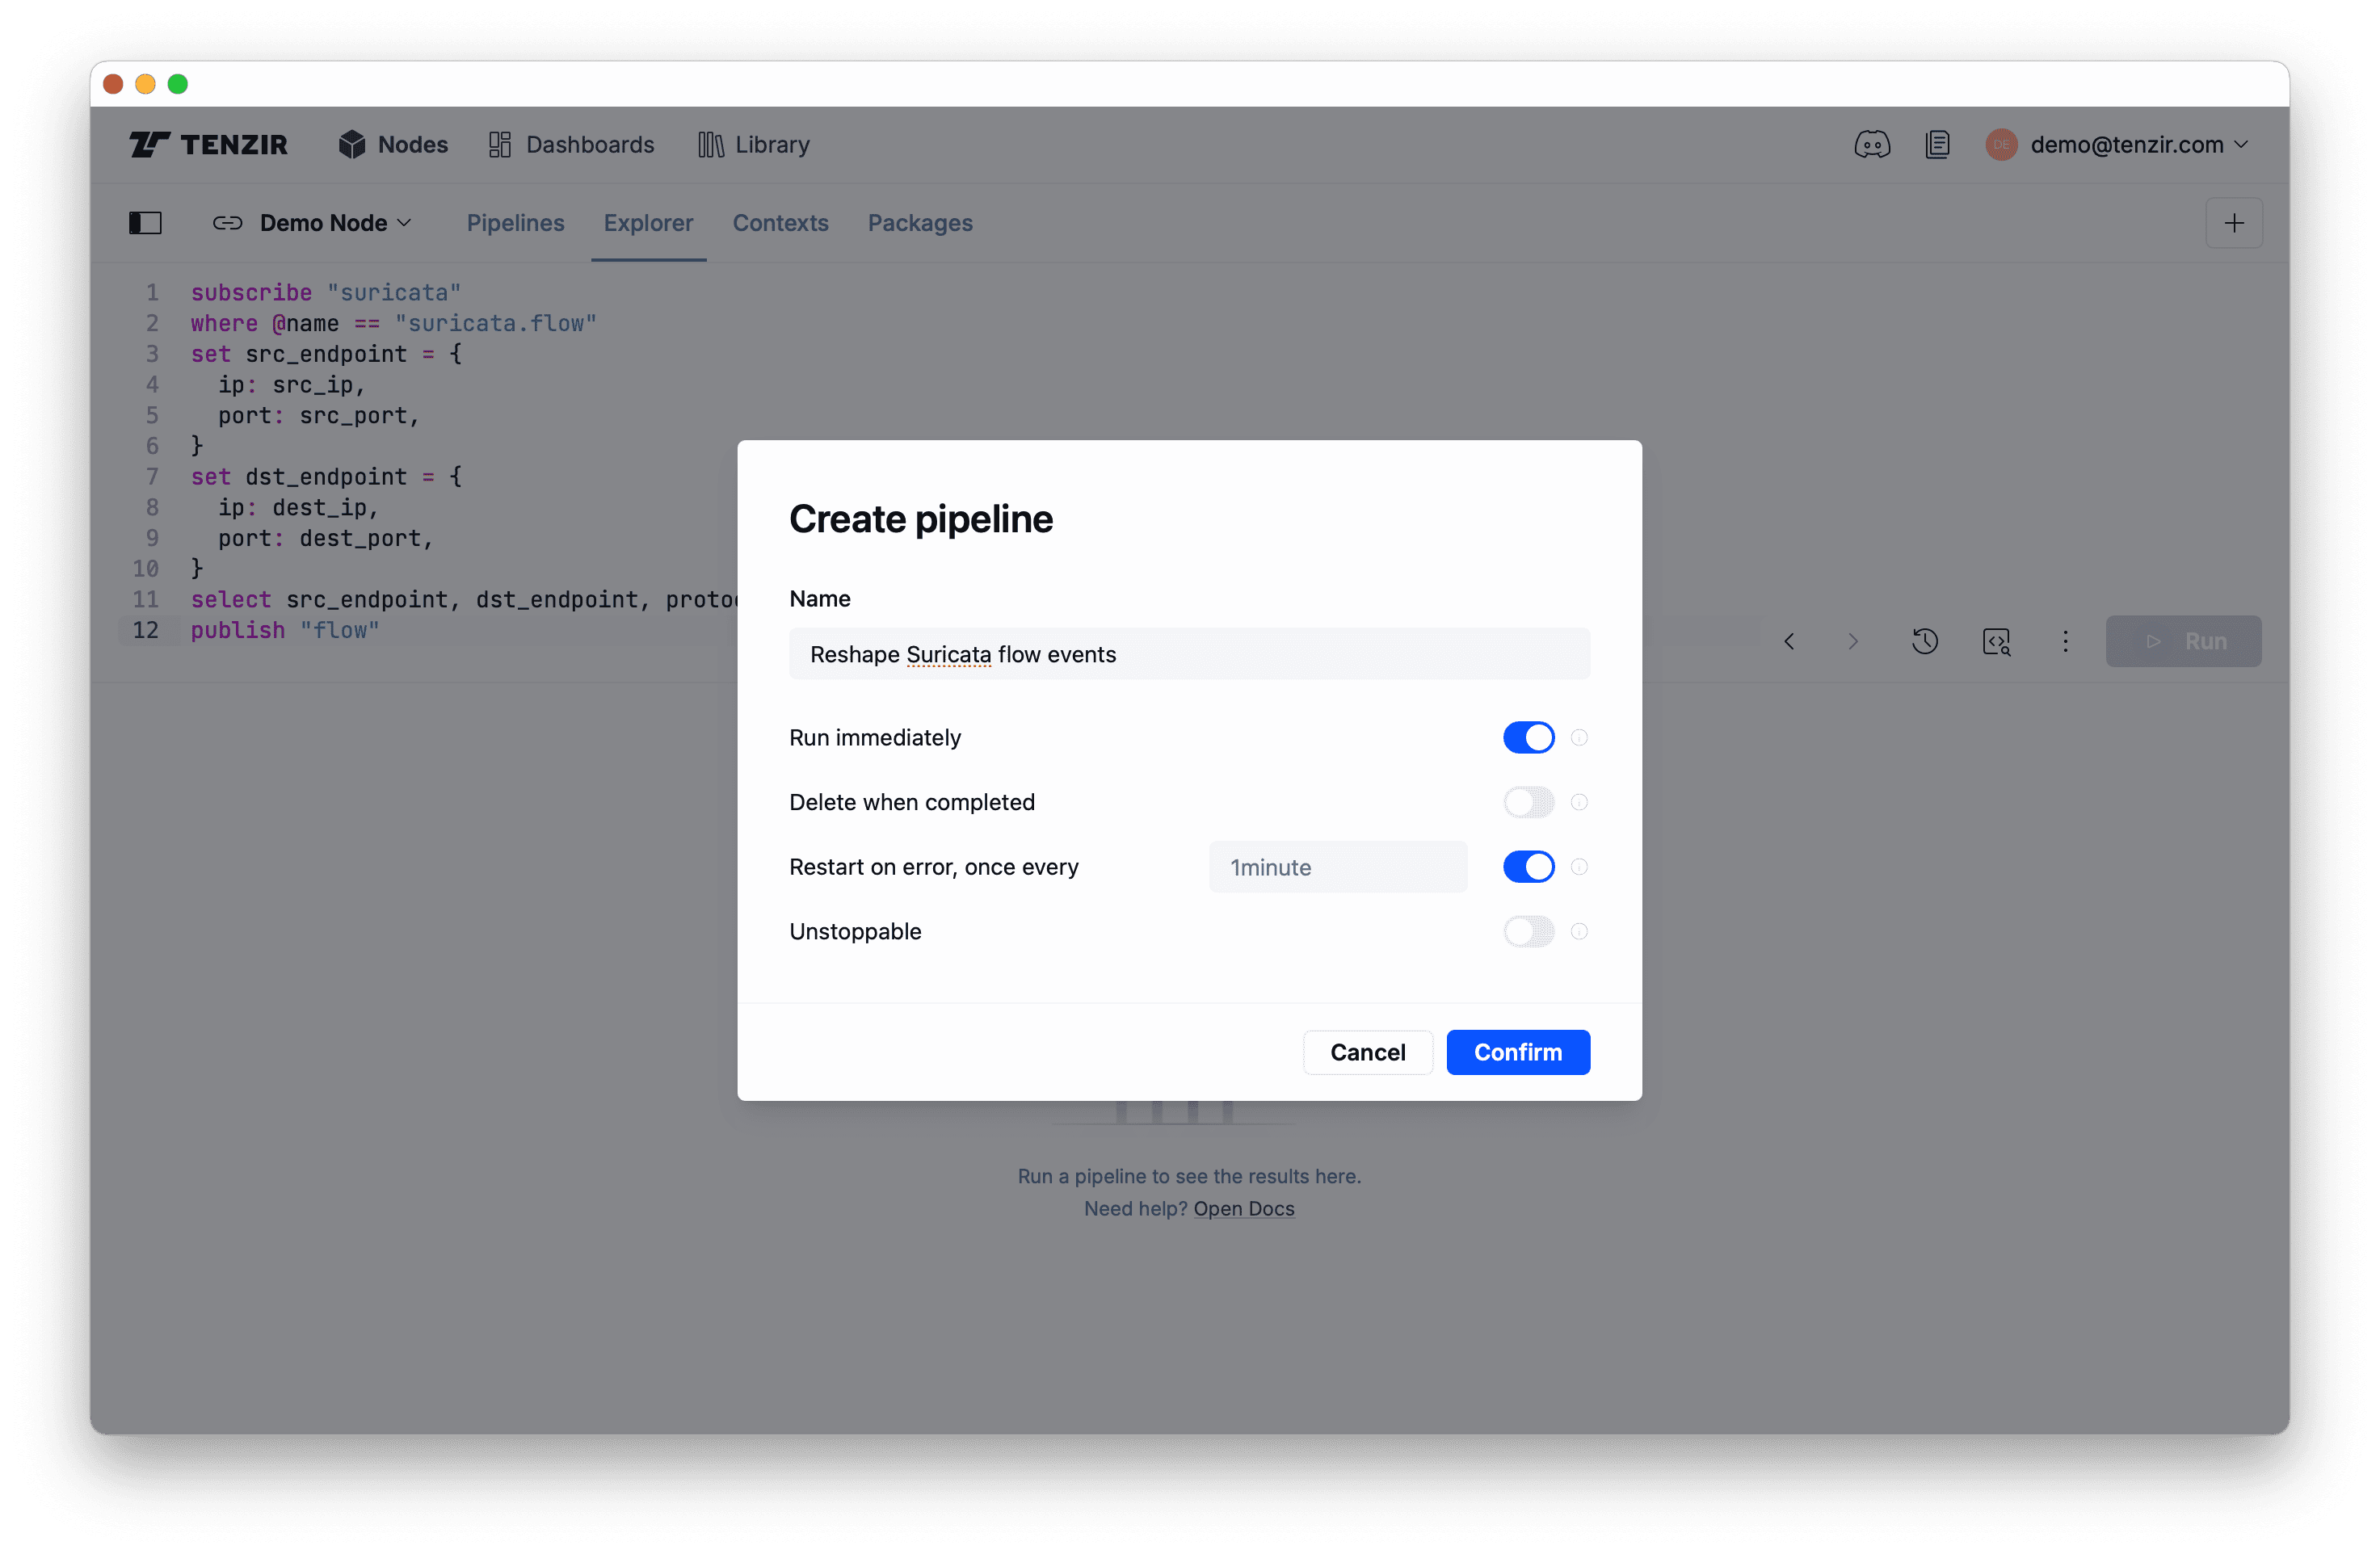The width and height of the screenshot is (2380, 1554).
Task: Switch to the Contexts tab
Action: click(780, 223)
